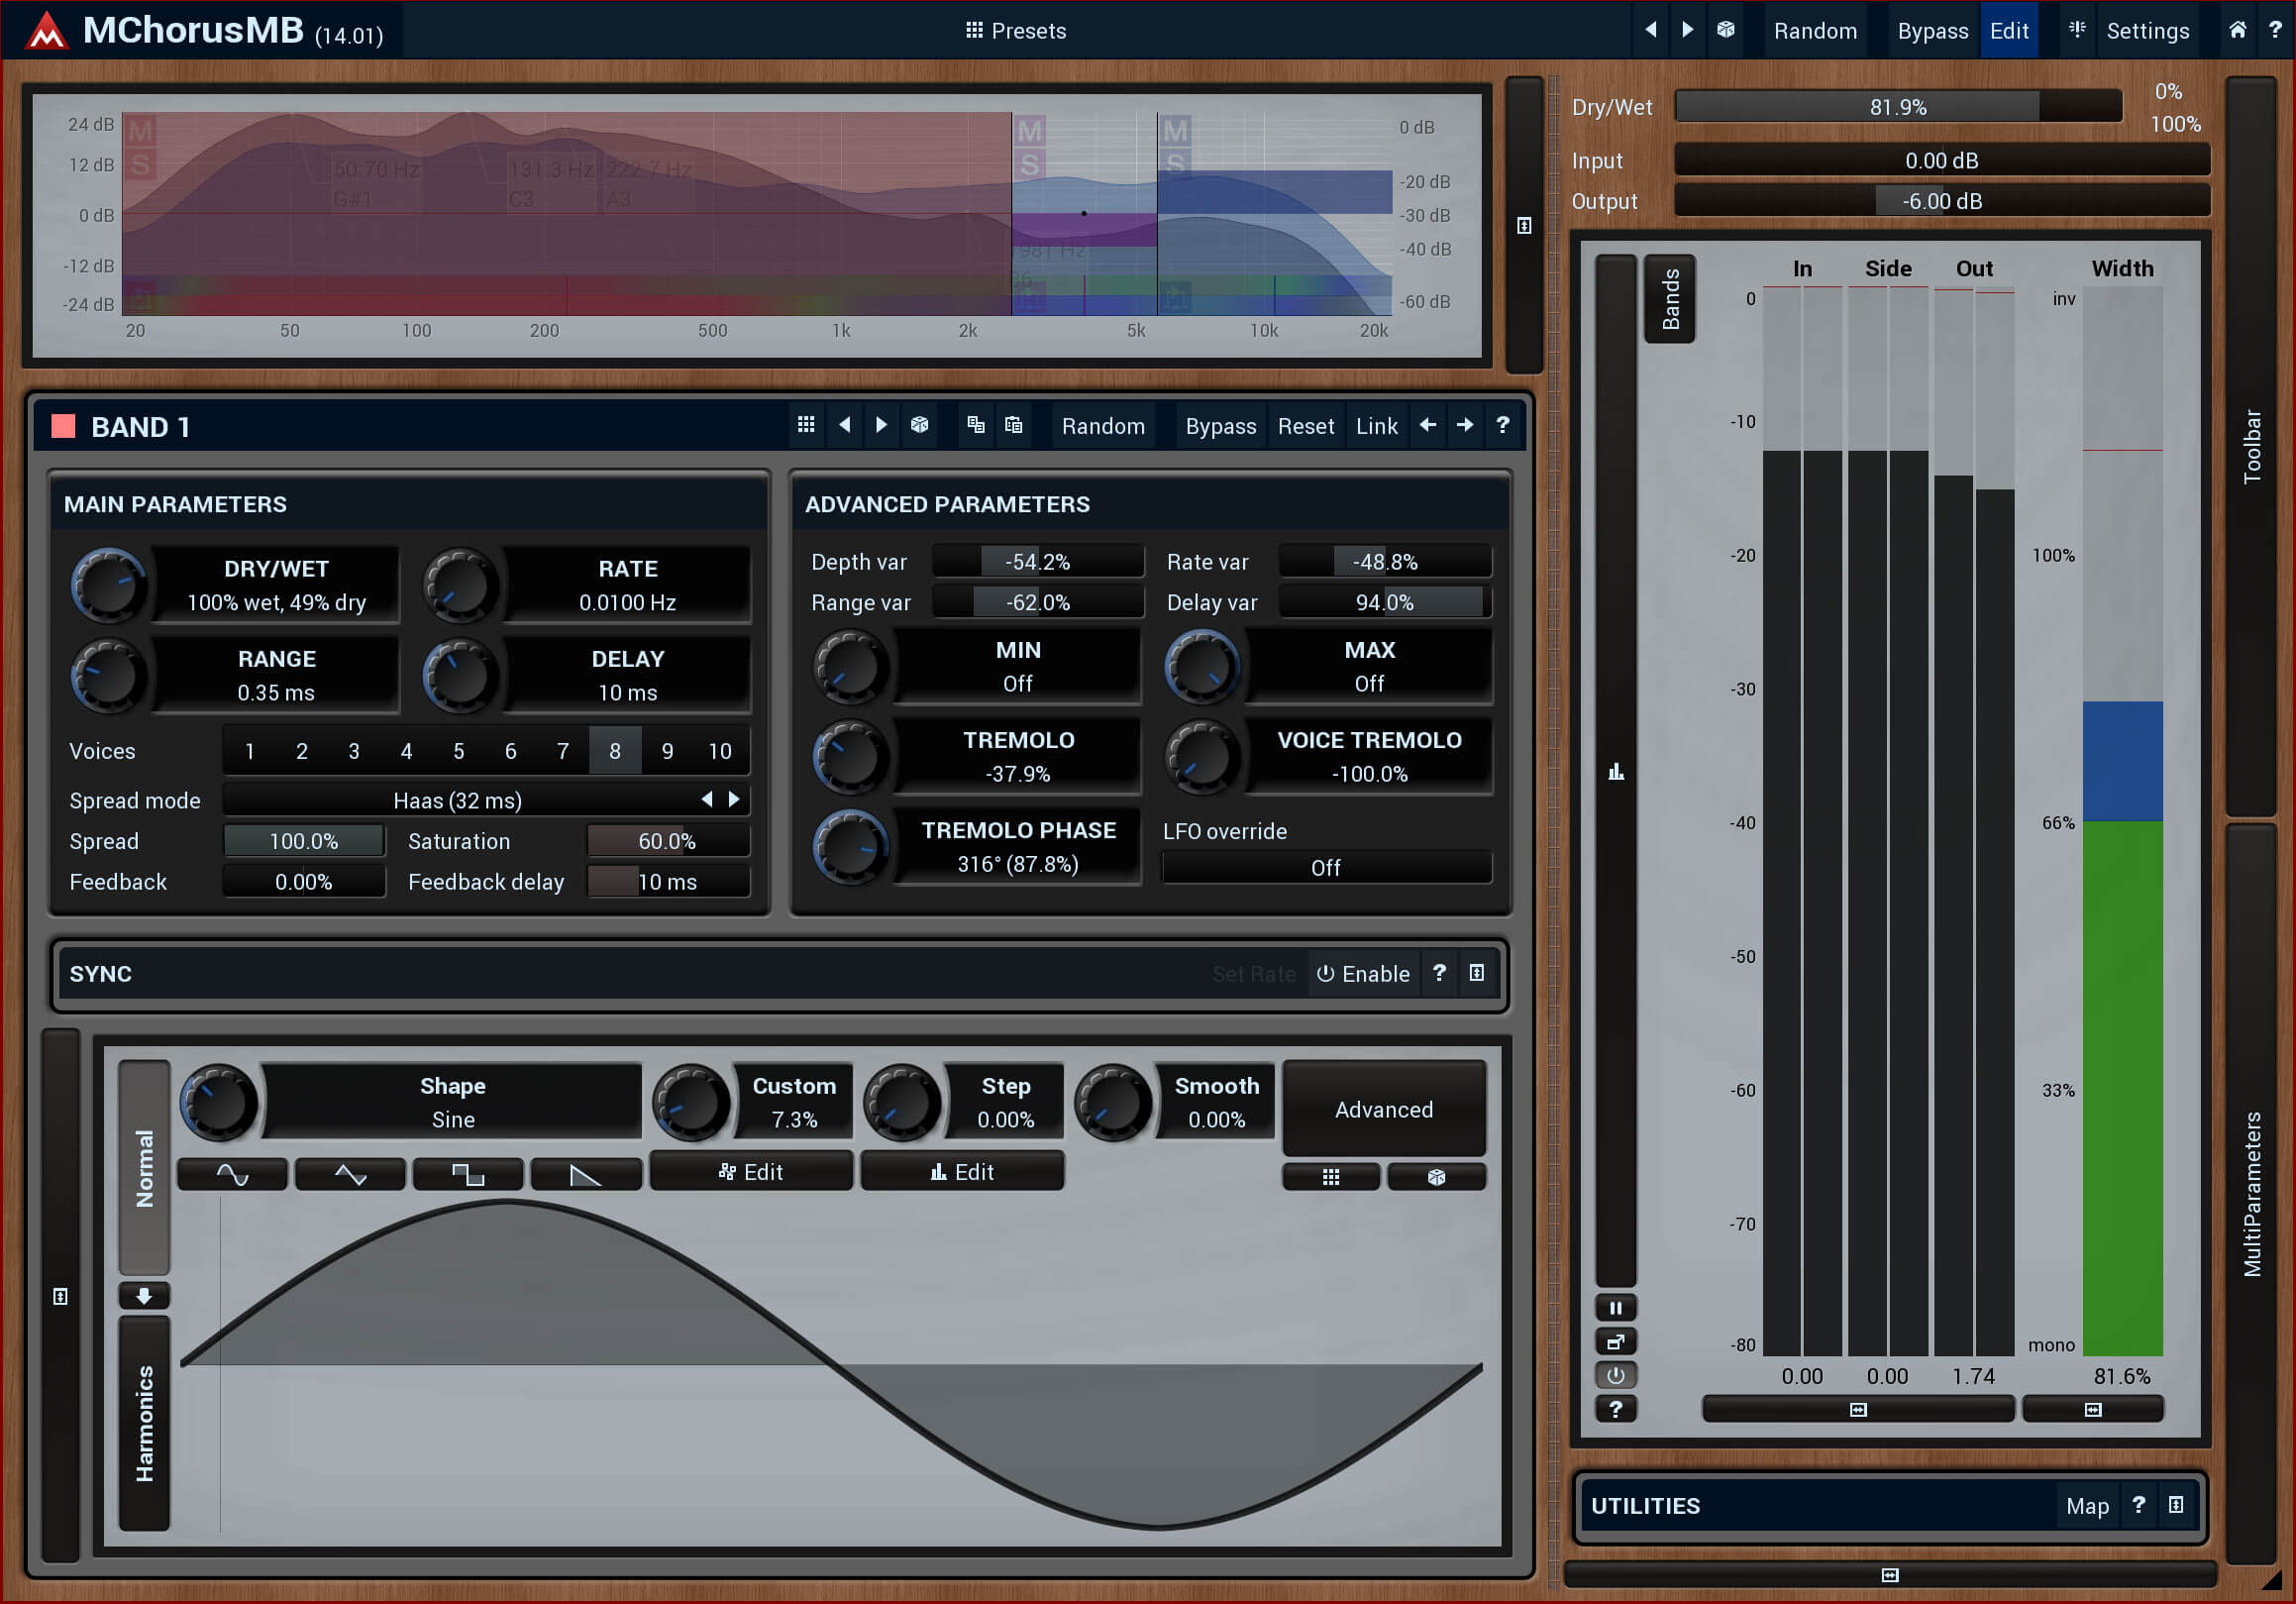Click global Random button
Viewport: 2296px width, 1604px height.
[x=1815, y=30]
